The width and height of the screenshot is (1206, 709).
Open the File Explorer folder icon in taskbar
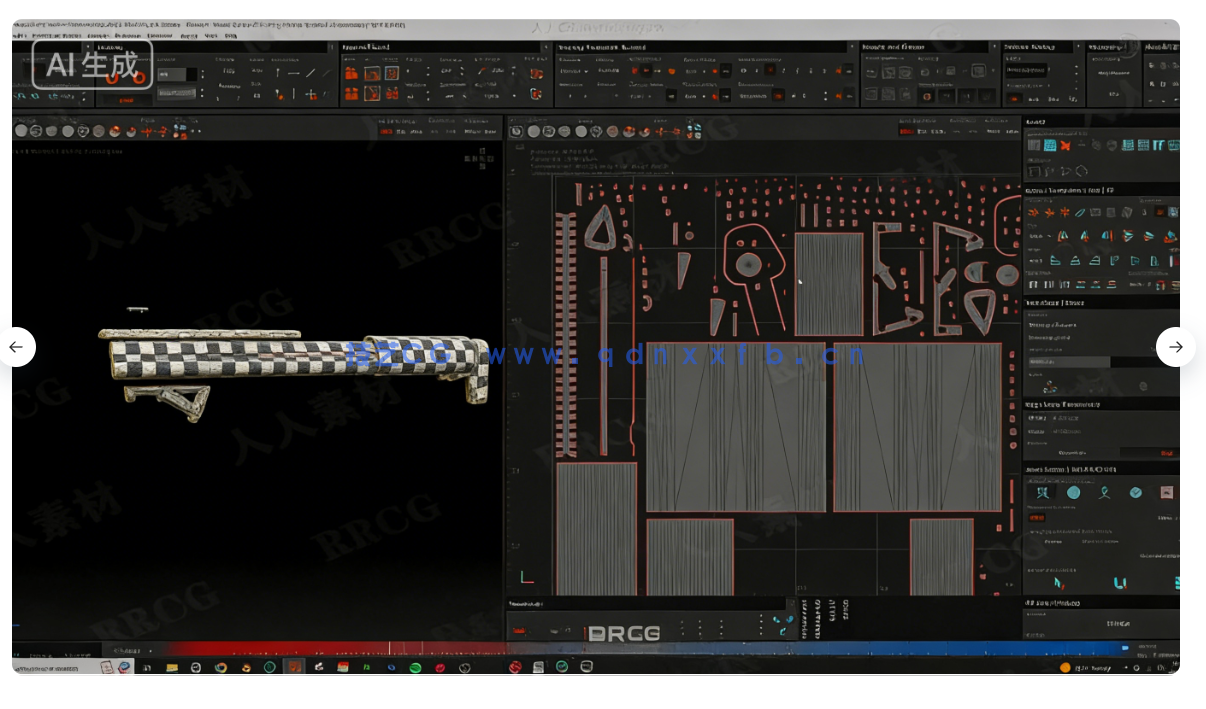(172, 667)
